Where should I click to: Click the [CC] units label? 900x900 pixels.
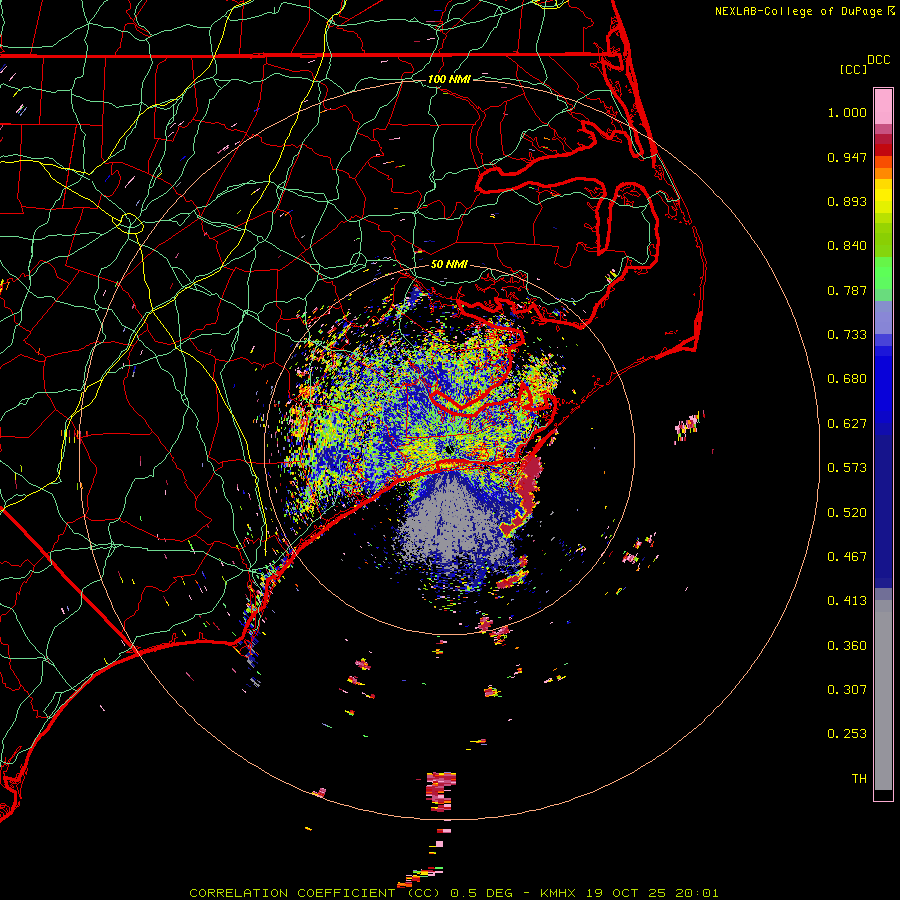853,69
